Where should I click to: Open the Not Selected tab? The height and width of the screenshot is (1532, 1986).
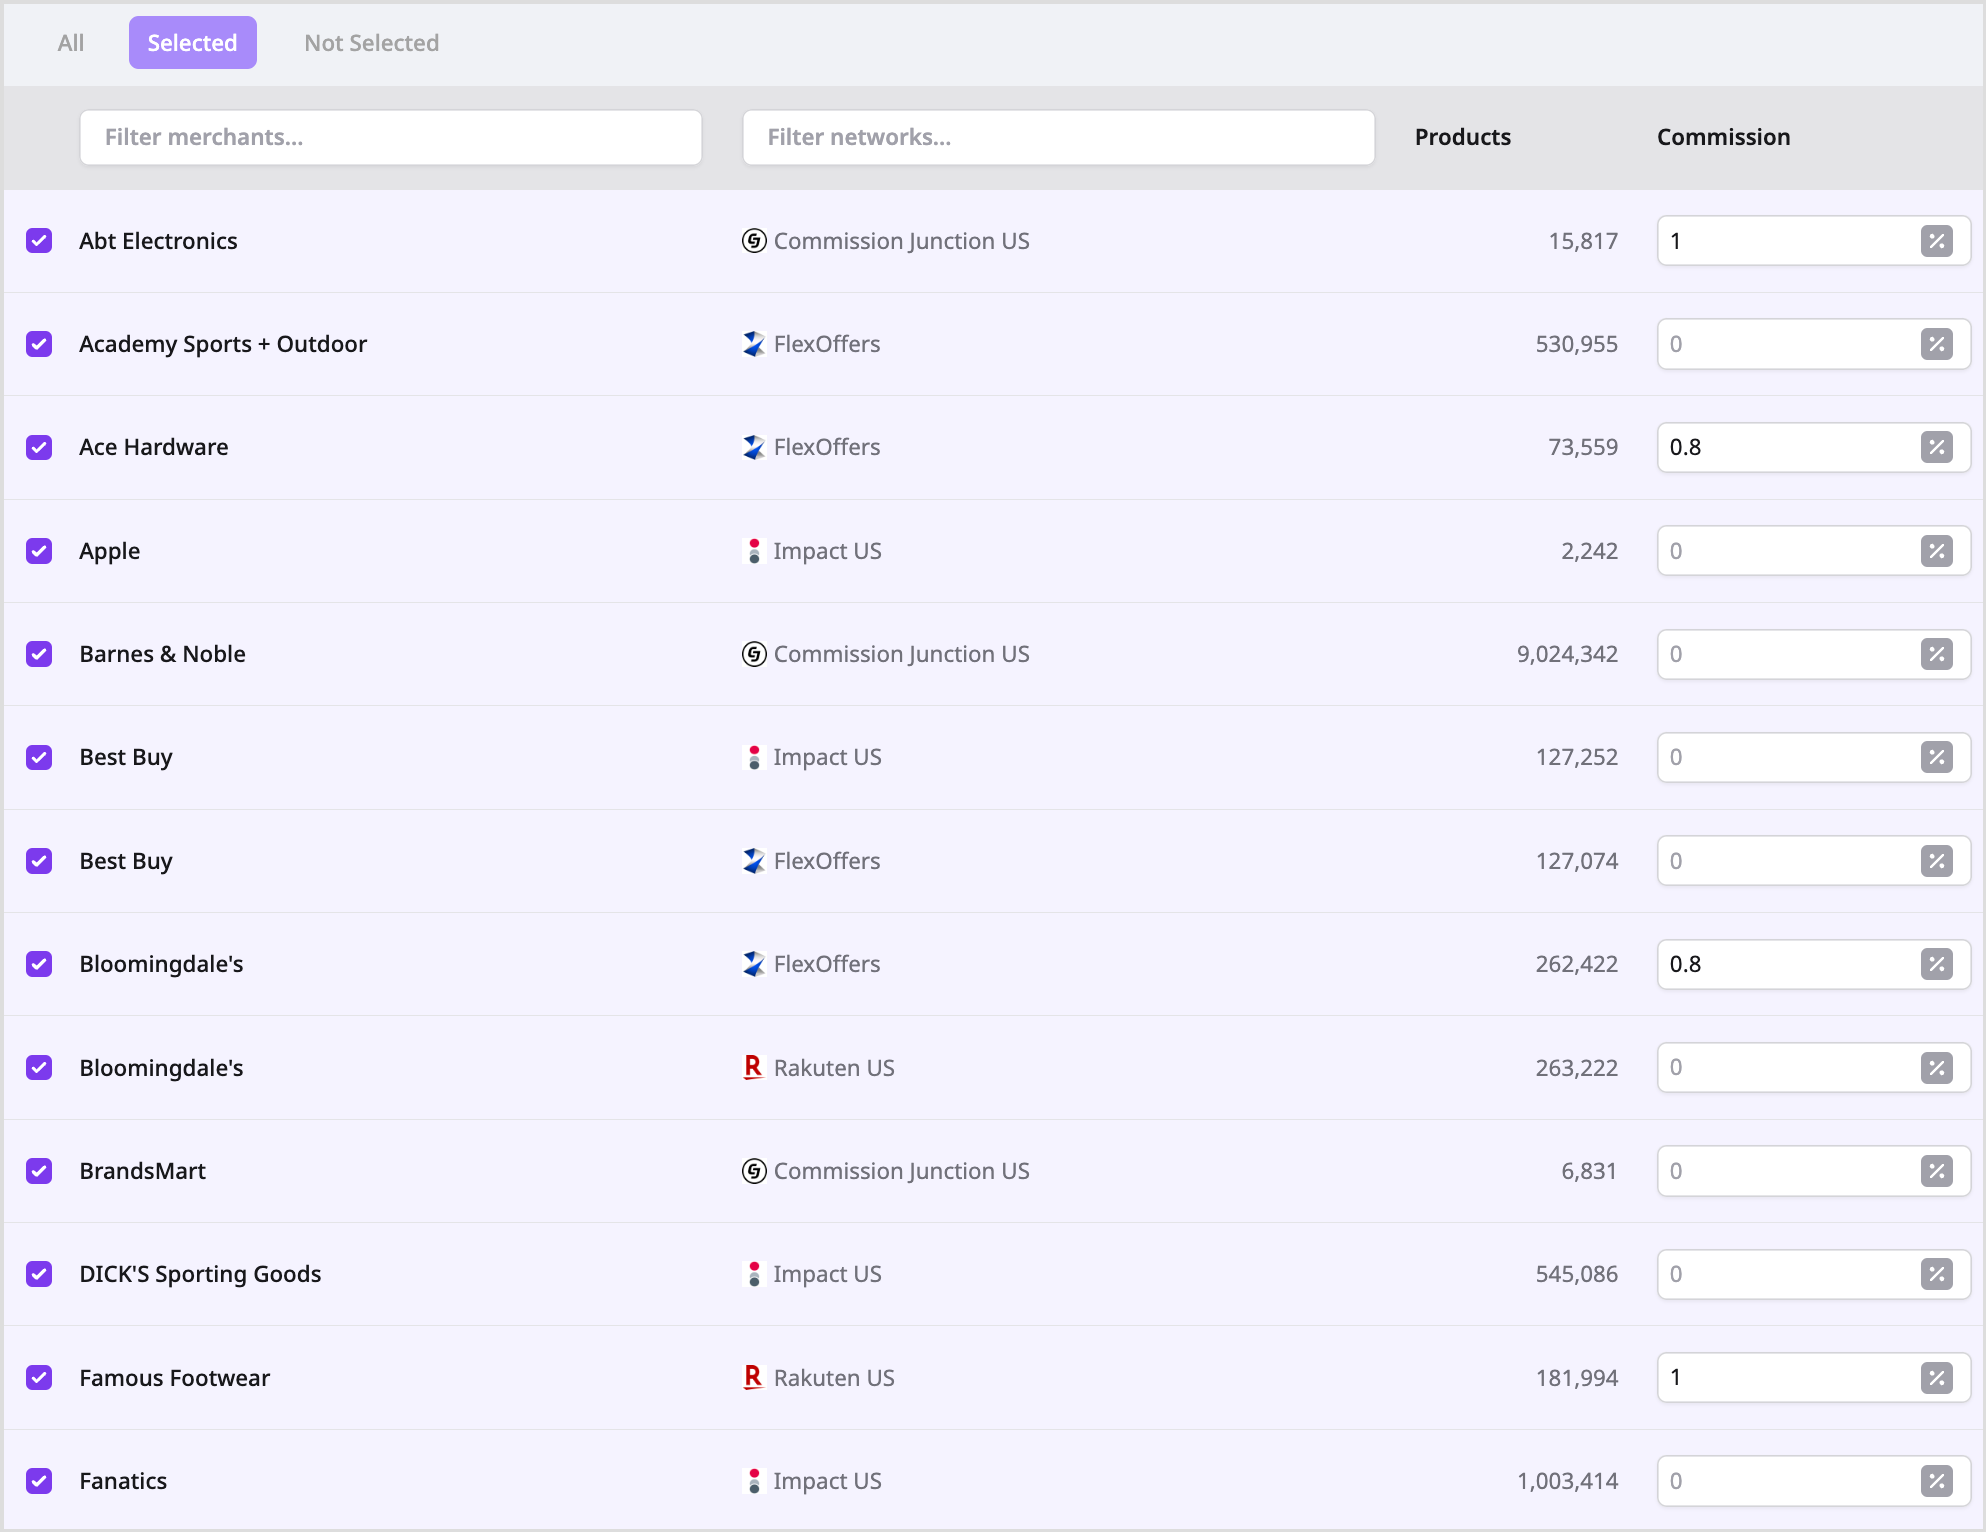click(x=371, y=43)
